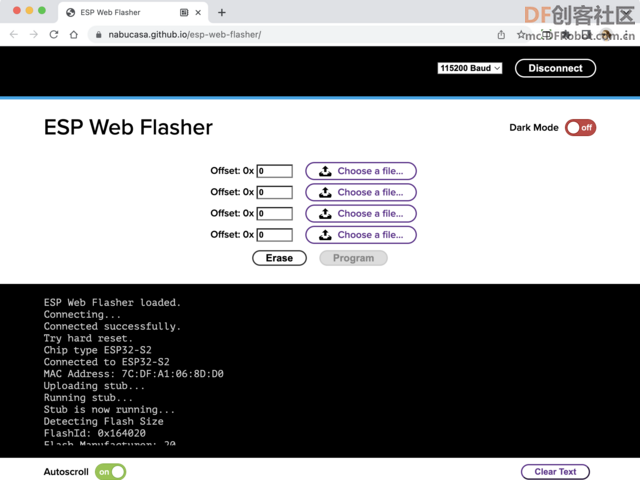Choose a file for the second offset

[361, 192]
